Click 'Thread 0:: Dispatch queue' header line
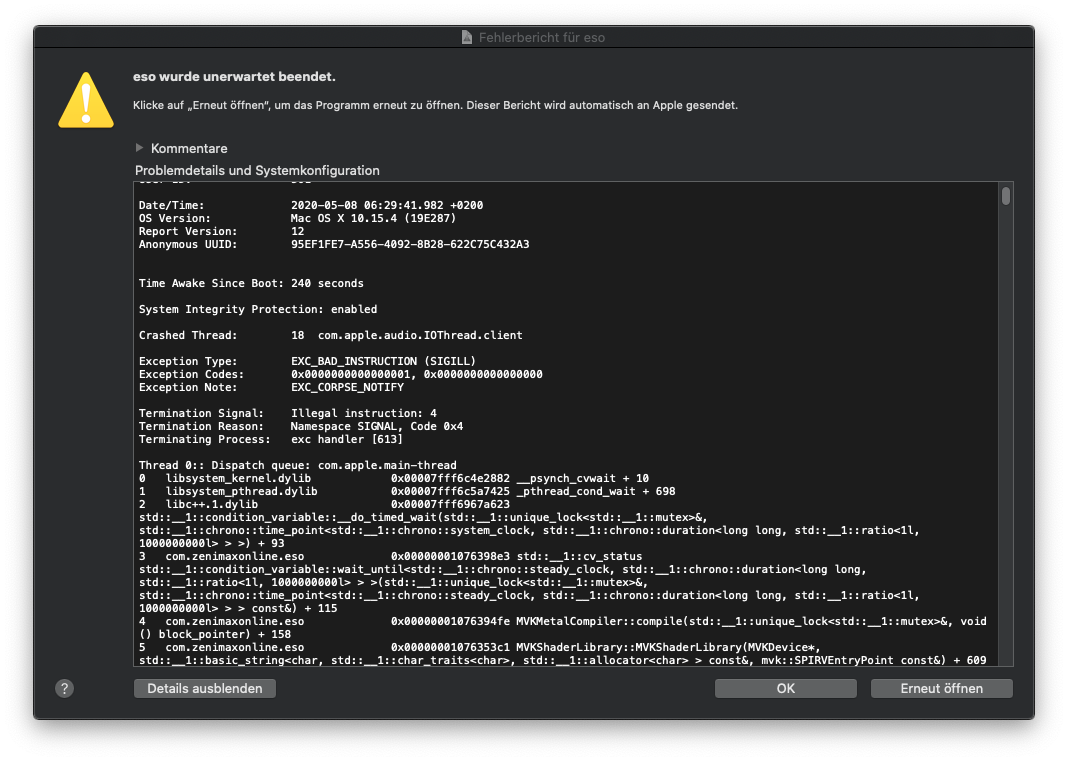The height and width of the screenshot is (761, 1068). point(298,465)
